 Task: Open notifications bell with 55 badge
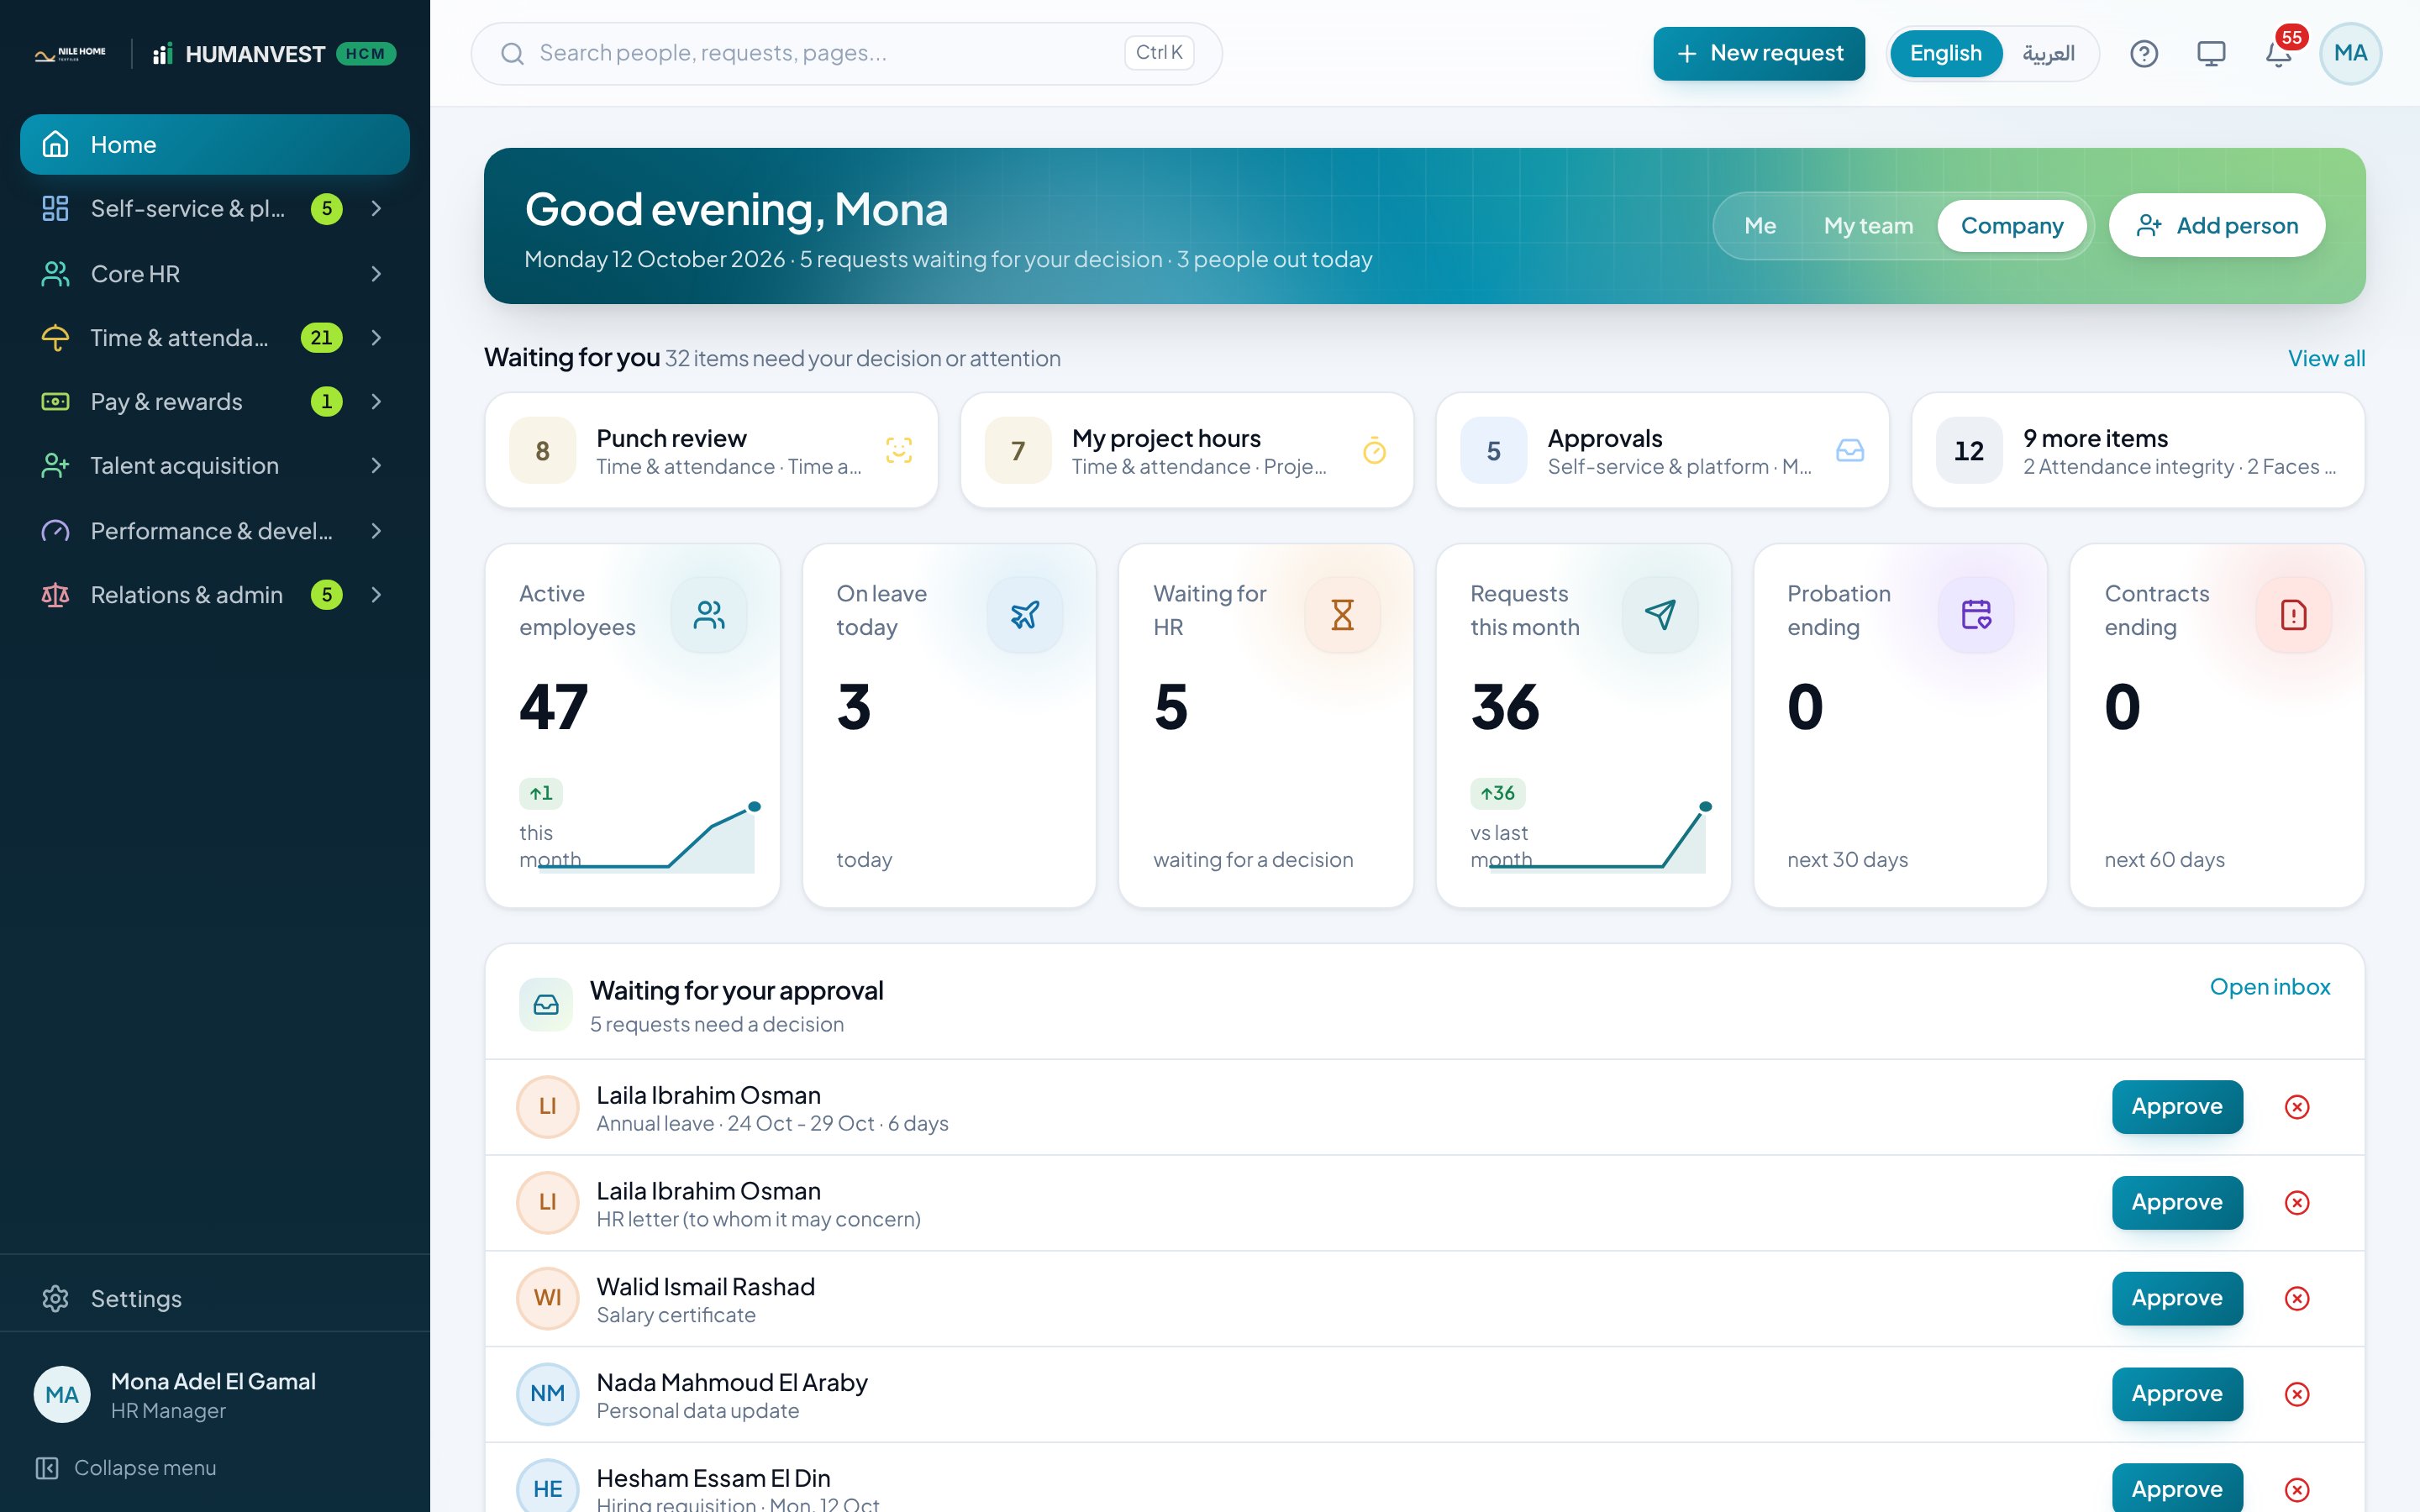pos(2278,54)
